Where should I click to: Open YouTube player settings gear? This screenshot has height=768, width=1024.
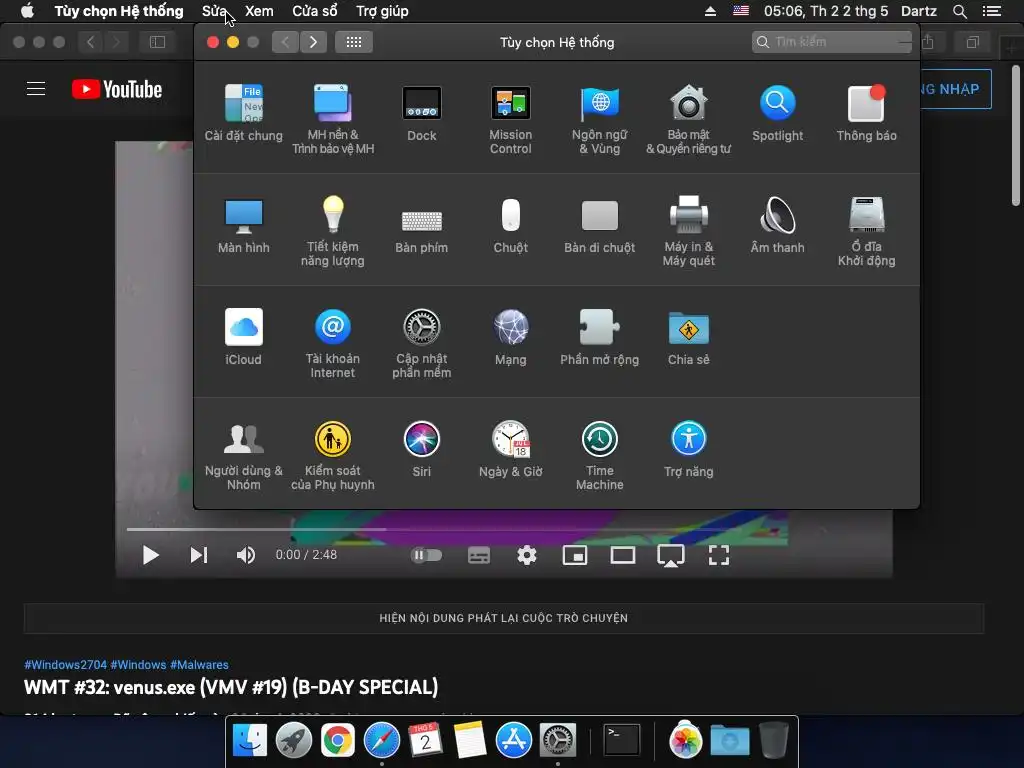tap(527, 555)
